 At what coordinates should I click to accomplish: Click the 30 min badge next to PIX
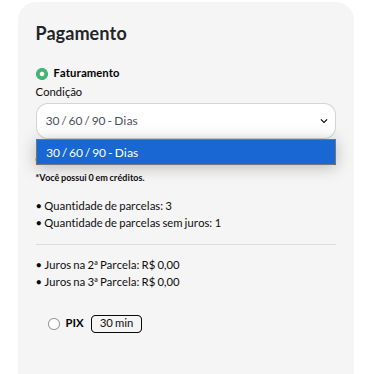click(x=116, y=324)
